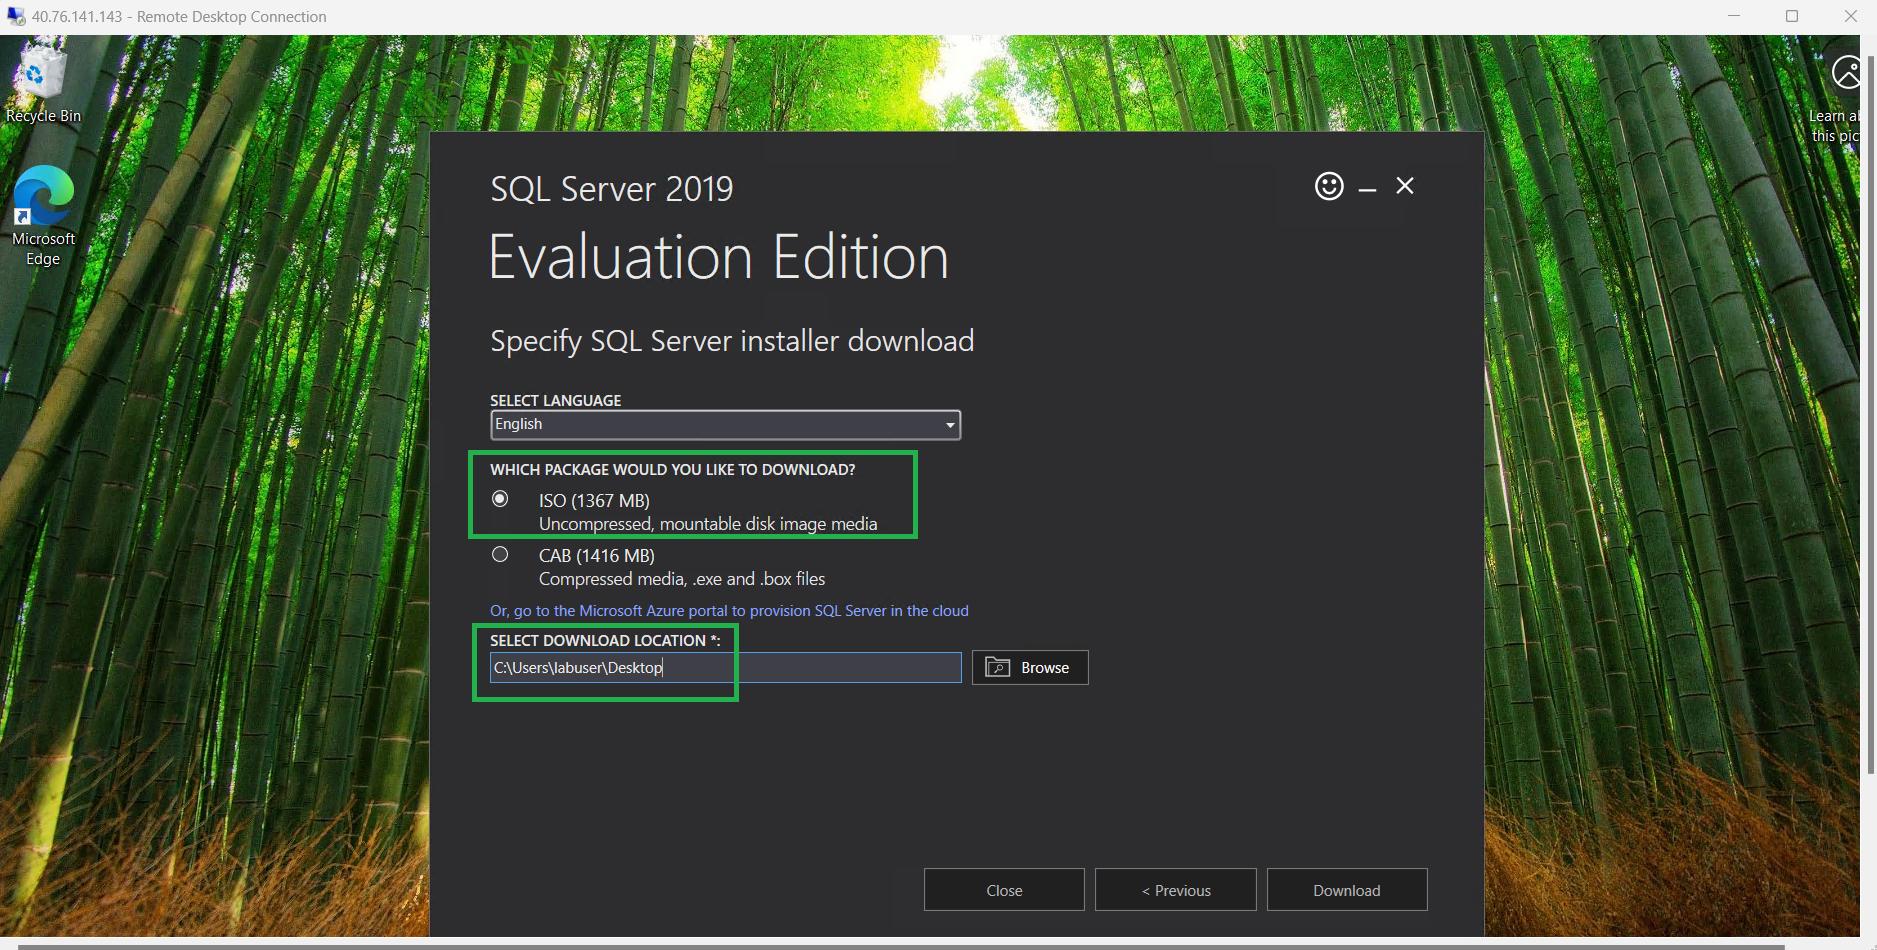Click the Remote Desktop vertical scrollbar
The height and width of the screenshot is (950, 1877).
[x=1871, y=415]
